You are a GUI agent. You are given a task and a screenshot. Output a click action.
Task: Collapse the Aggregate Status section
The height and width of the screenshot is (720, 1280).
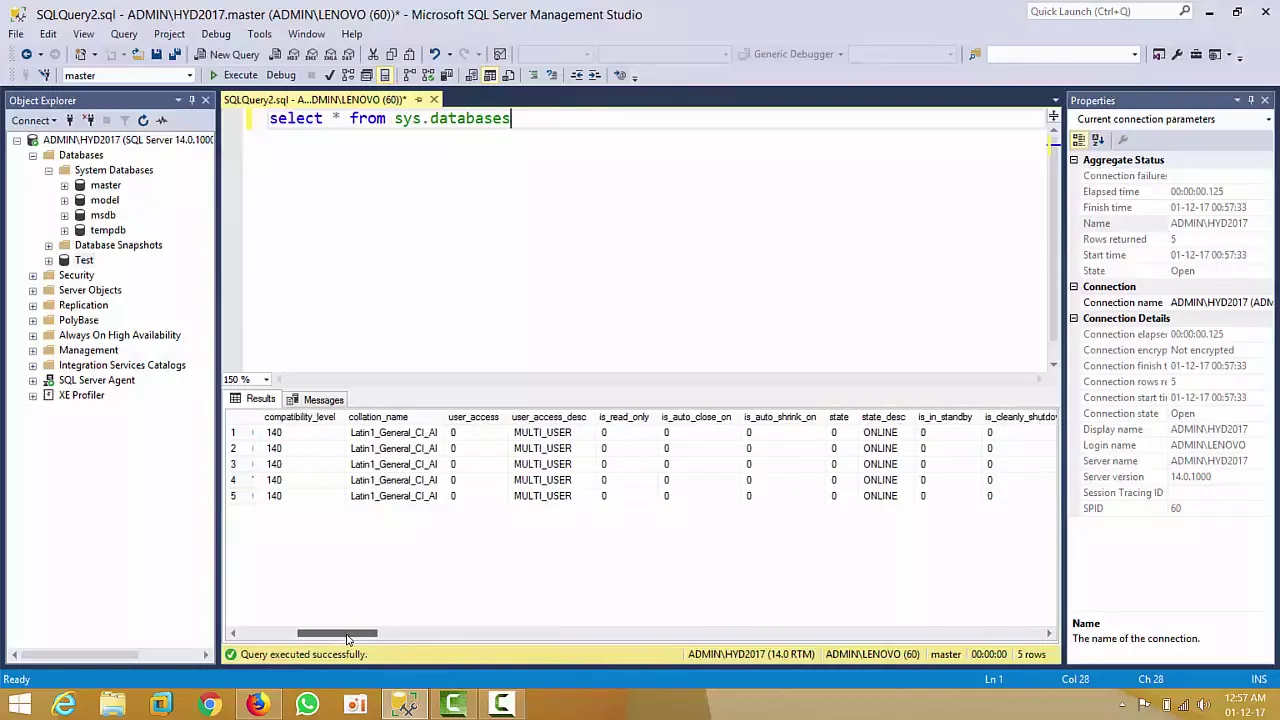pyautogui.click(x=1074, y=160)
